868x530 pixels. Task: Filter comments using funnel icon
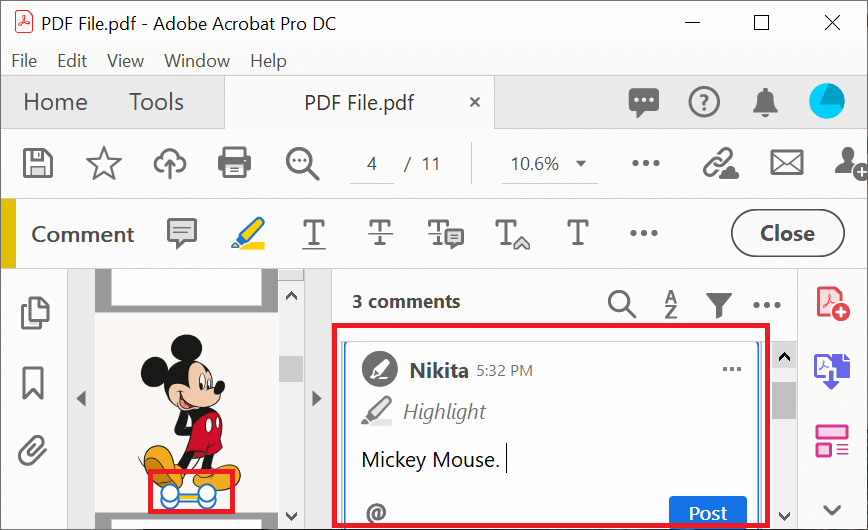click(718, 303)
